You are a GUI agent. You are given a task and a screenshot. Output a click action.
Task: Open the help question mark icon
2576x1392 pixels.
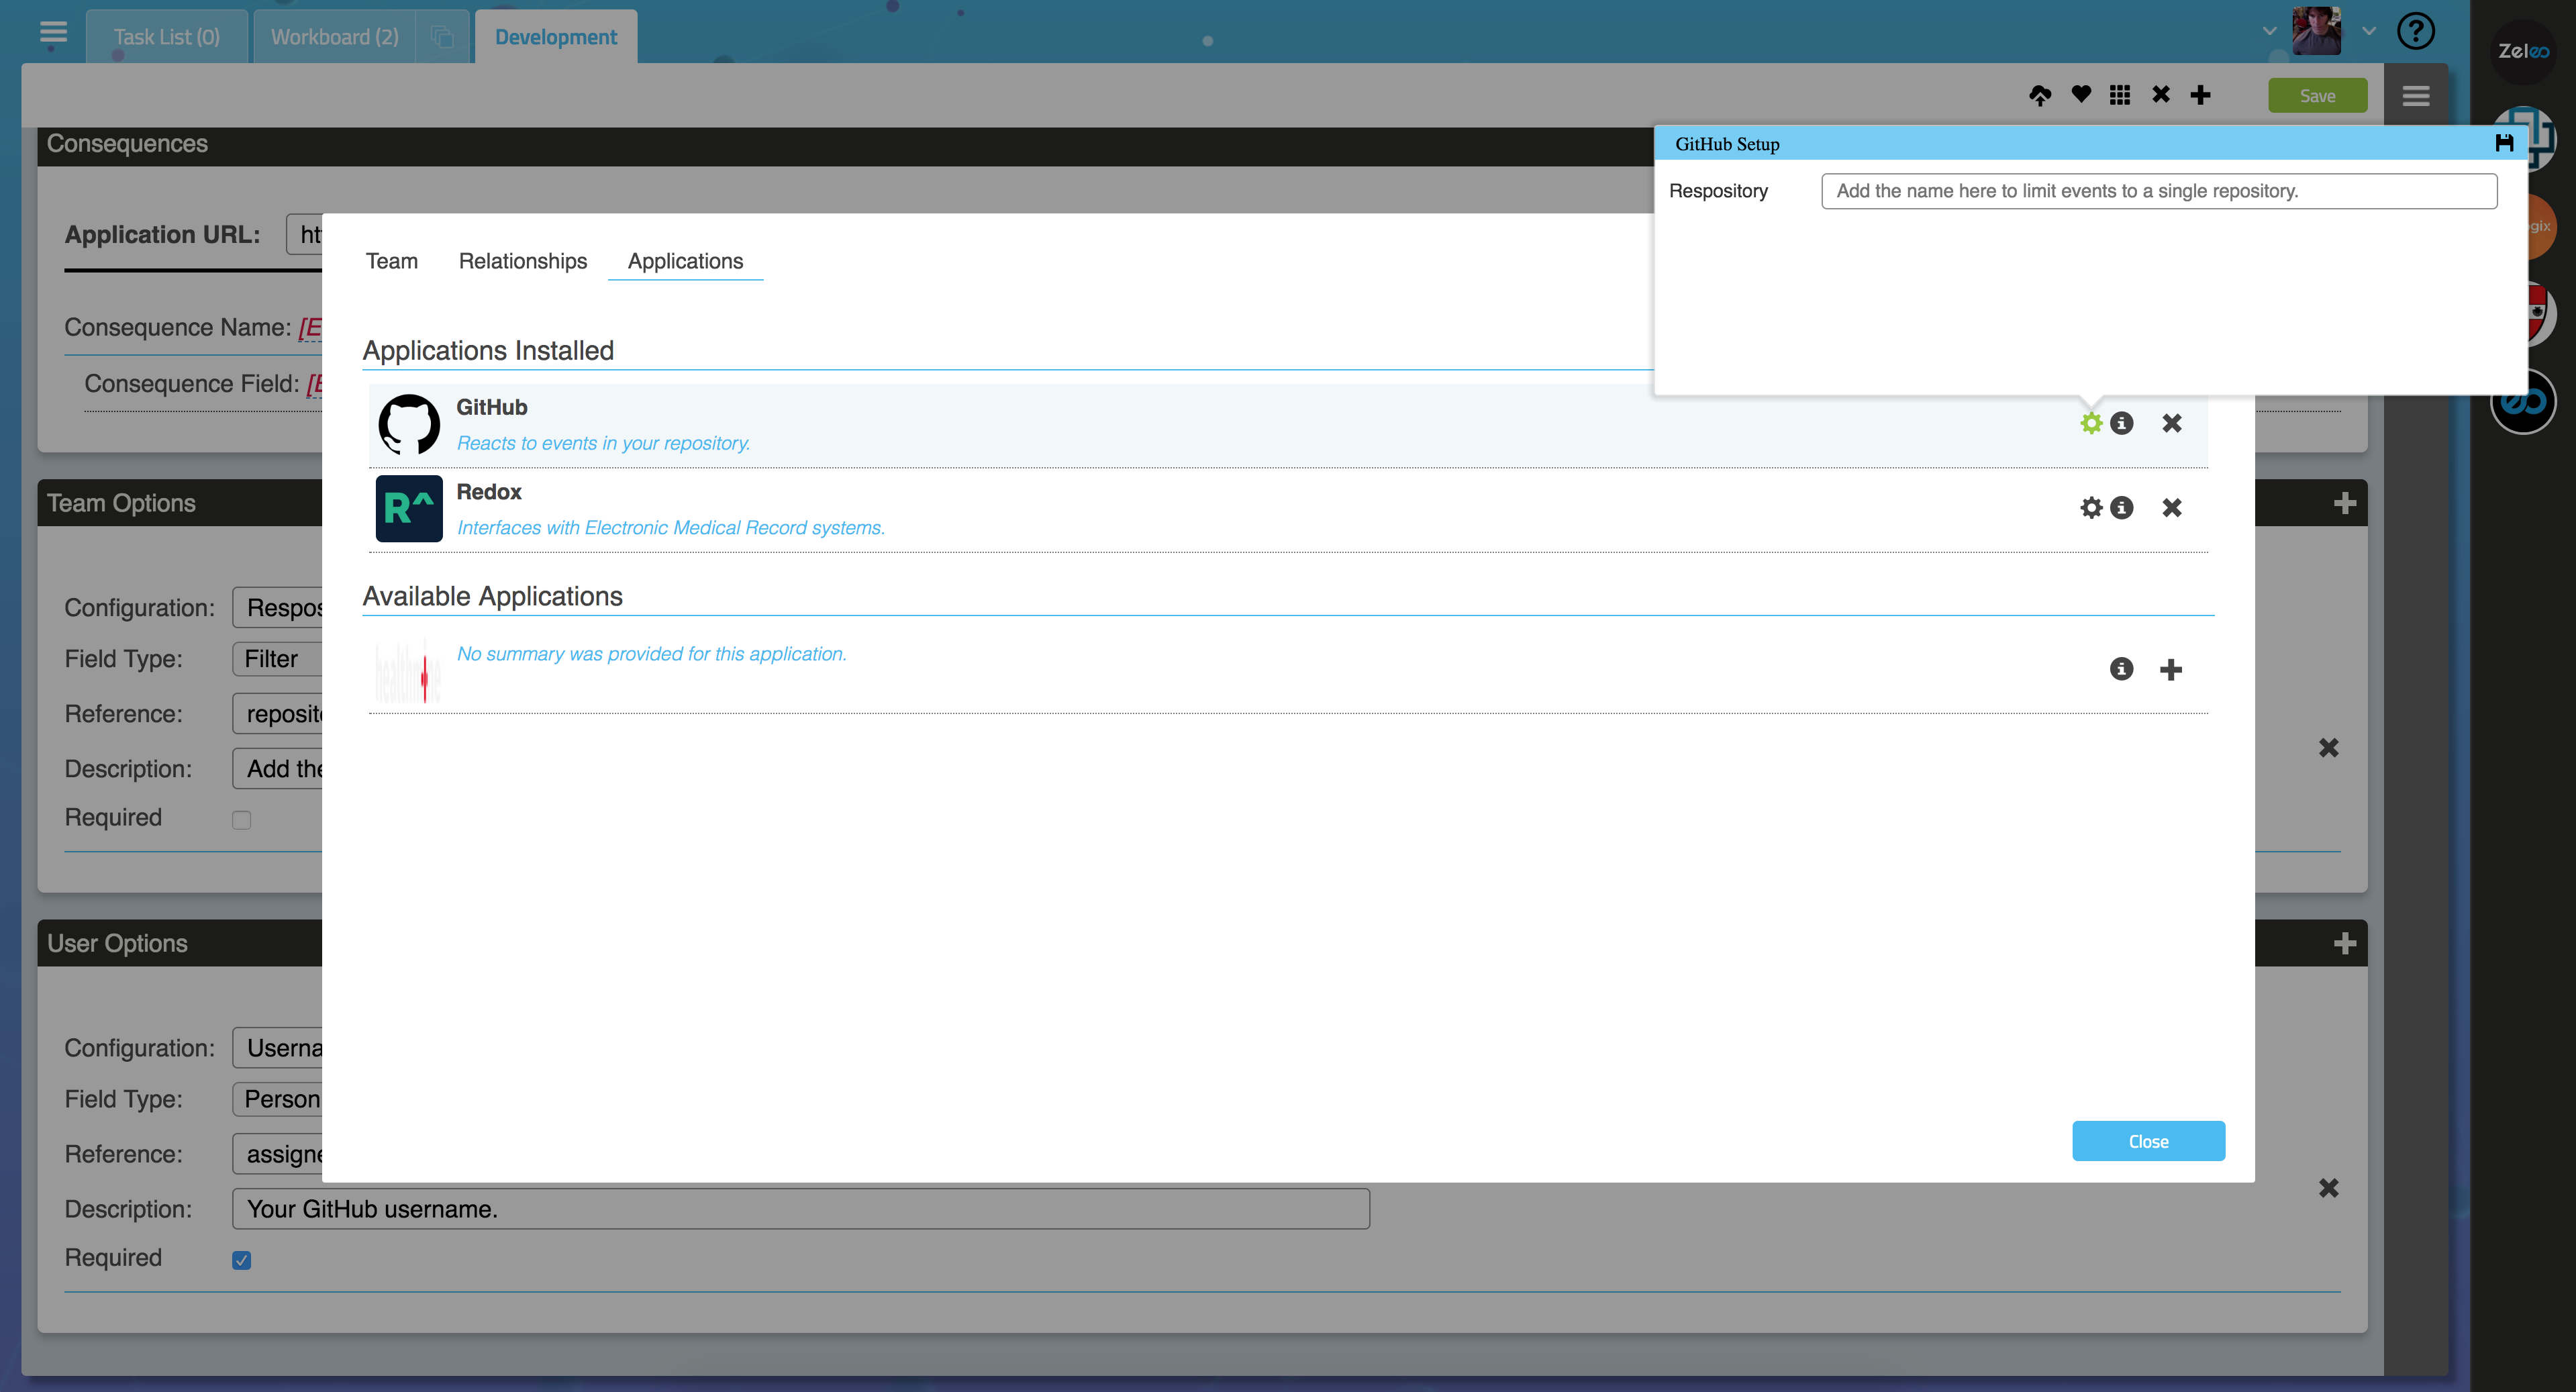point(2415,31)
